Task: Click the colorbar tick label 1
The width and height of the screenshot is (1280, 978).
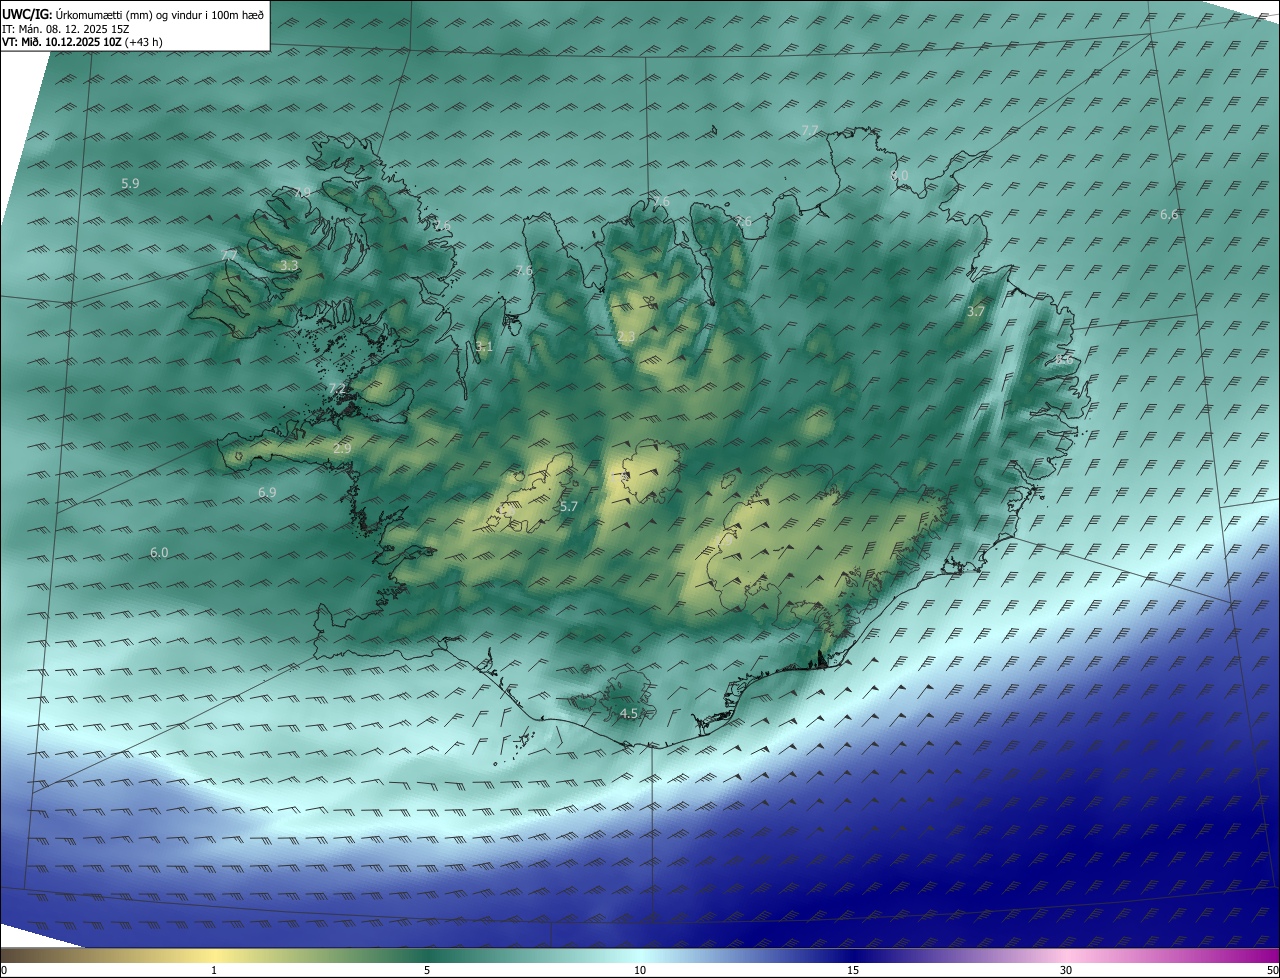Action: (x=214, y=970)
